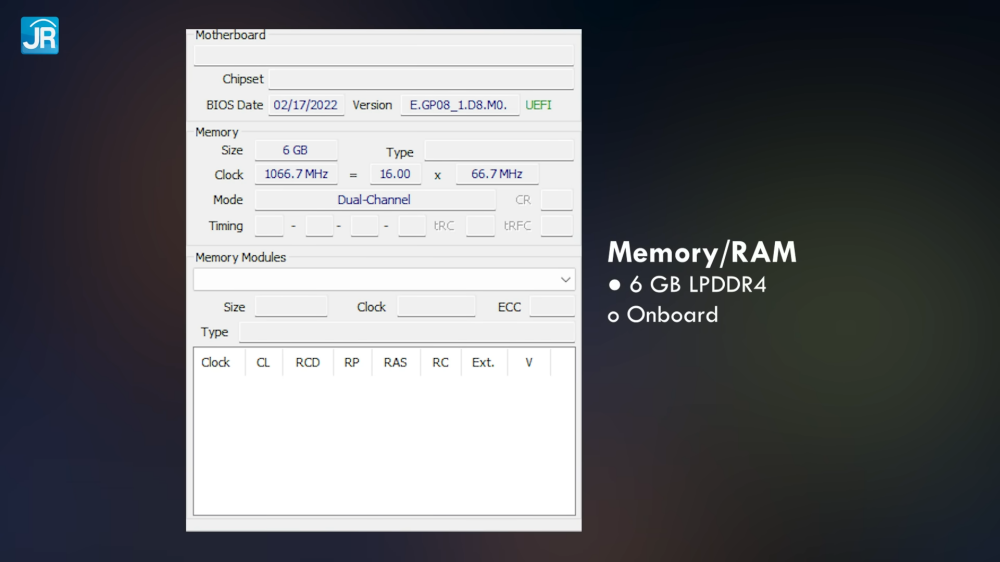Click the RCD column header
The image size is (1000, 562).
[308, 362]
